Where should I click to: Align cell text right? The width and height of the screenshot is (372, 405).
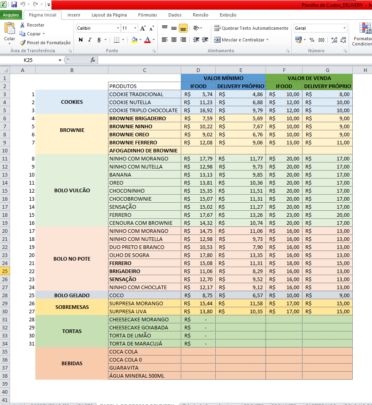tap(183, 40)
